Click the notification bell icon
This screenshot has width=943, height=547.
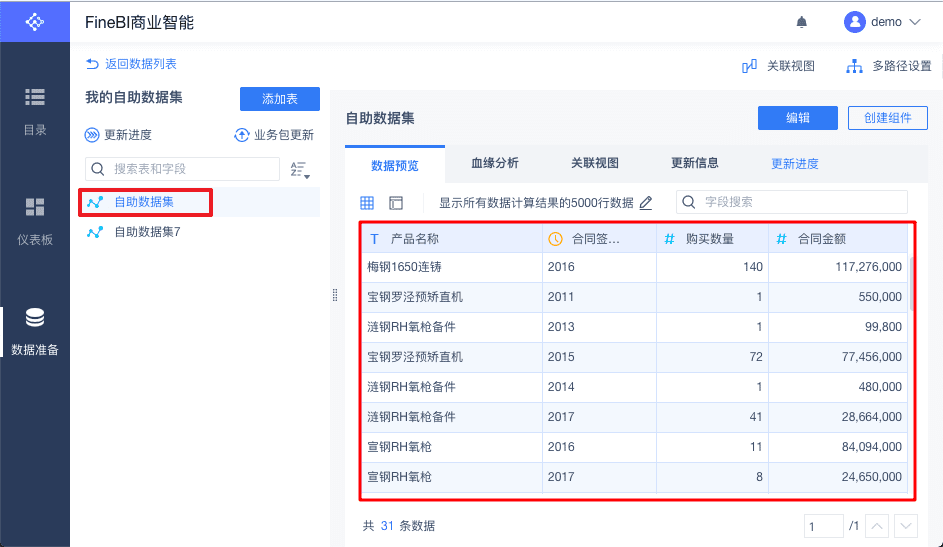coord(801,22)
